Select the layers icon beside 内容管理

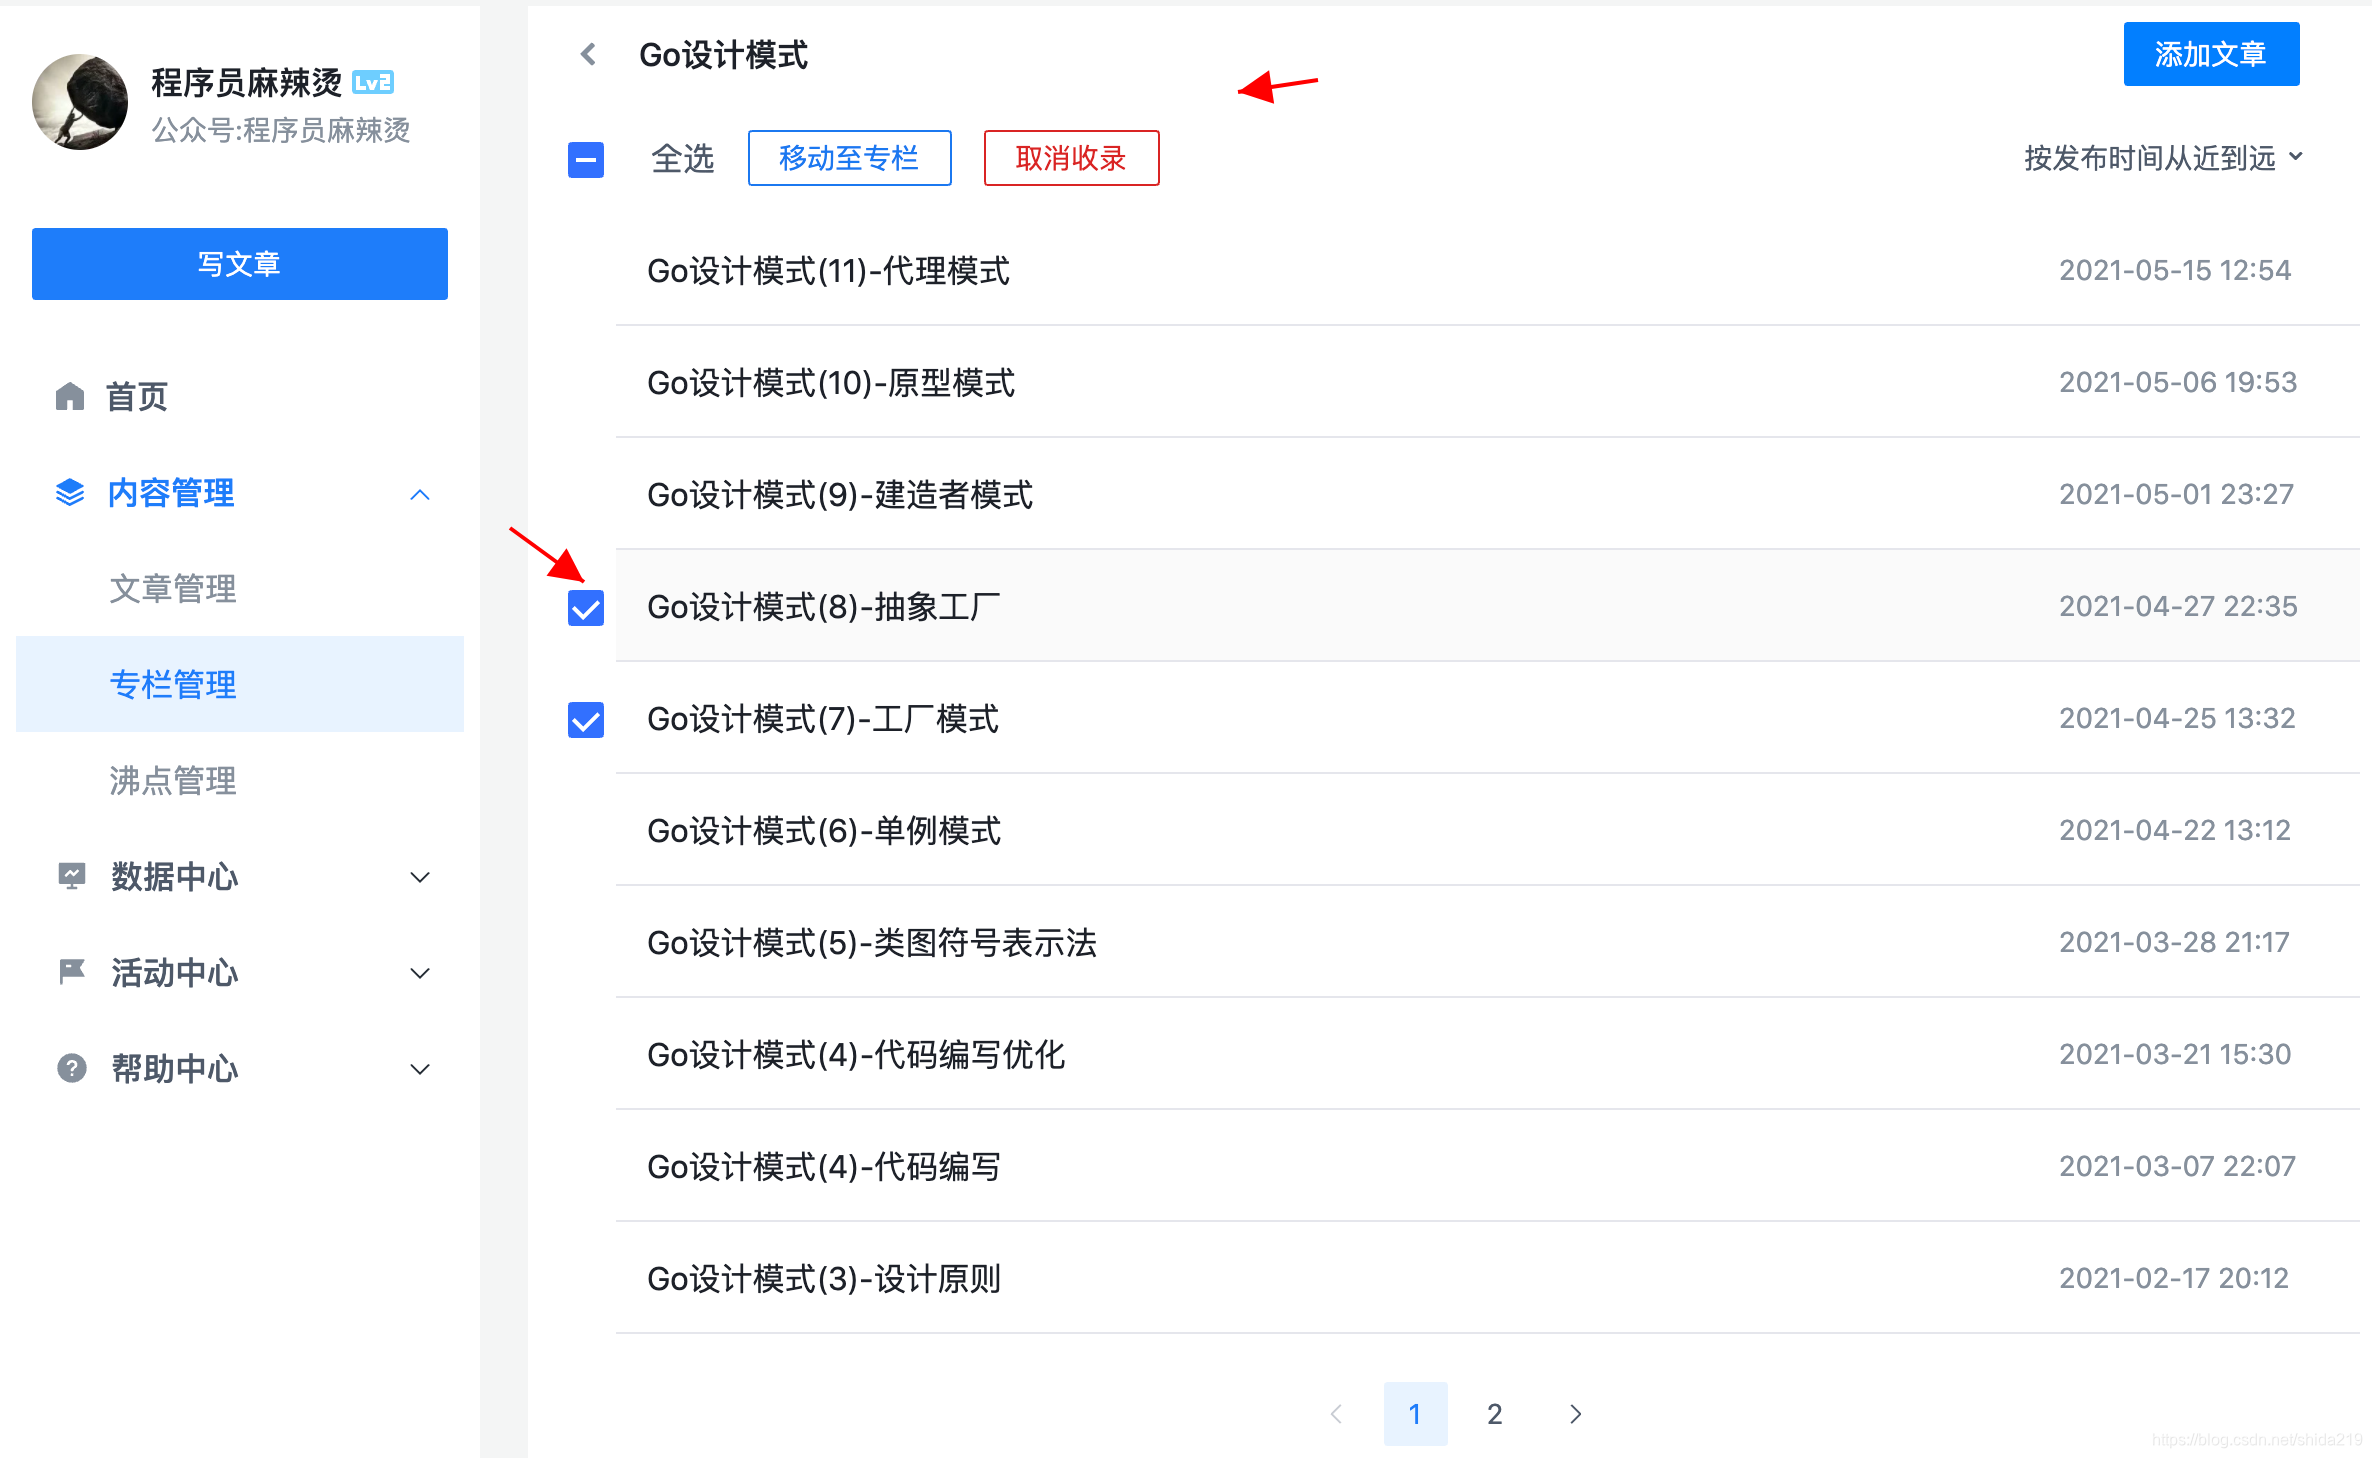tap(68, 492)
